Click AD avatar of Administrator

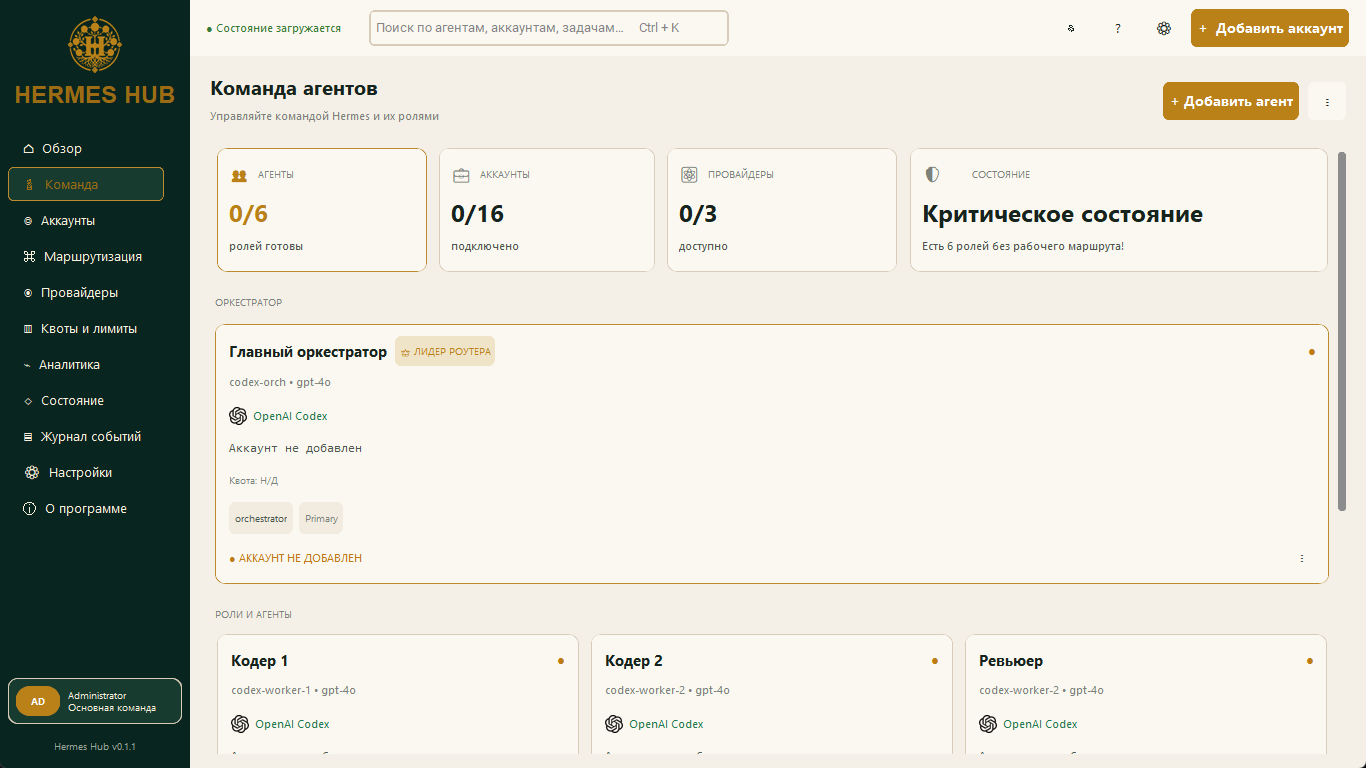point(38,701)
